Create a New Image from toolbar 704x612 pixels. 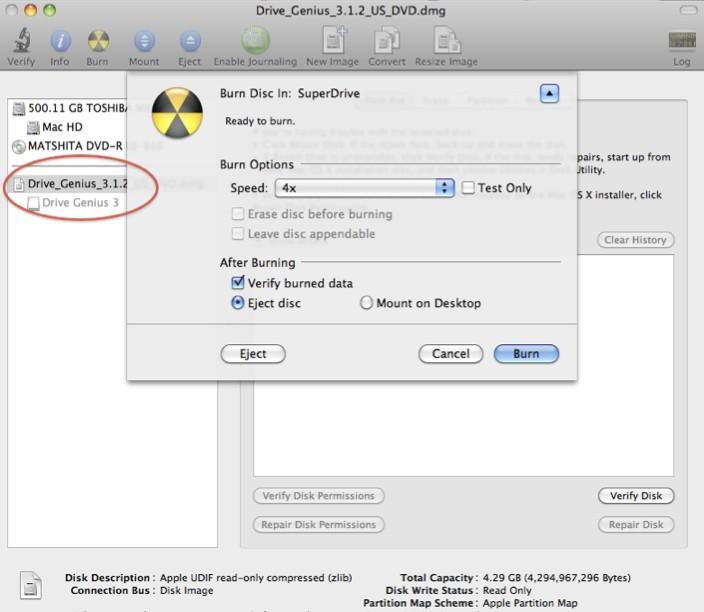pyautogui.click(x=334, y=40)
